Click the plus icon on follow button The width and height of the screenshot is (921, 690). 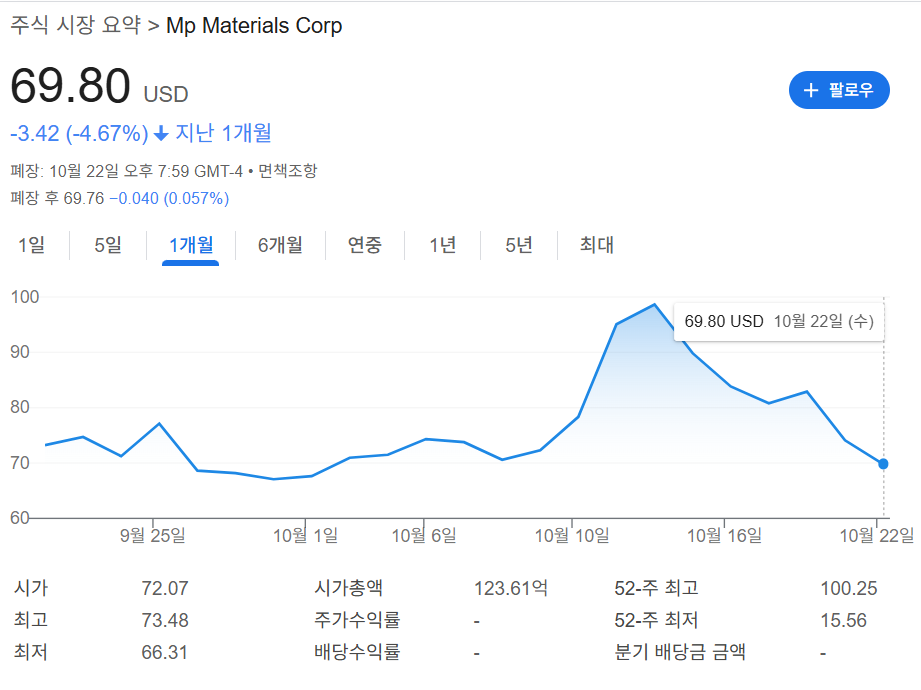[x=810, y=90]
